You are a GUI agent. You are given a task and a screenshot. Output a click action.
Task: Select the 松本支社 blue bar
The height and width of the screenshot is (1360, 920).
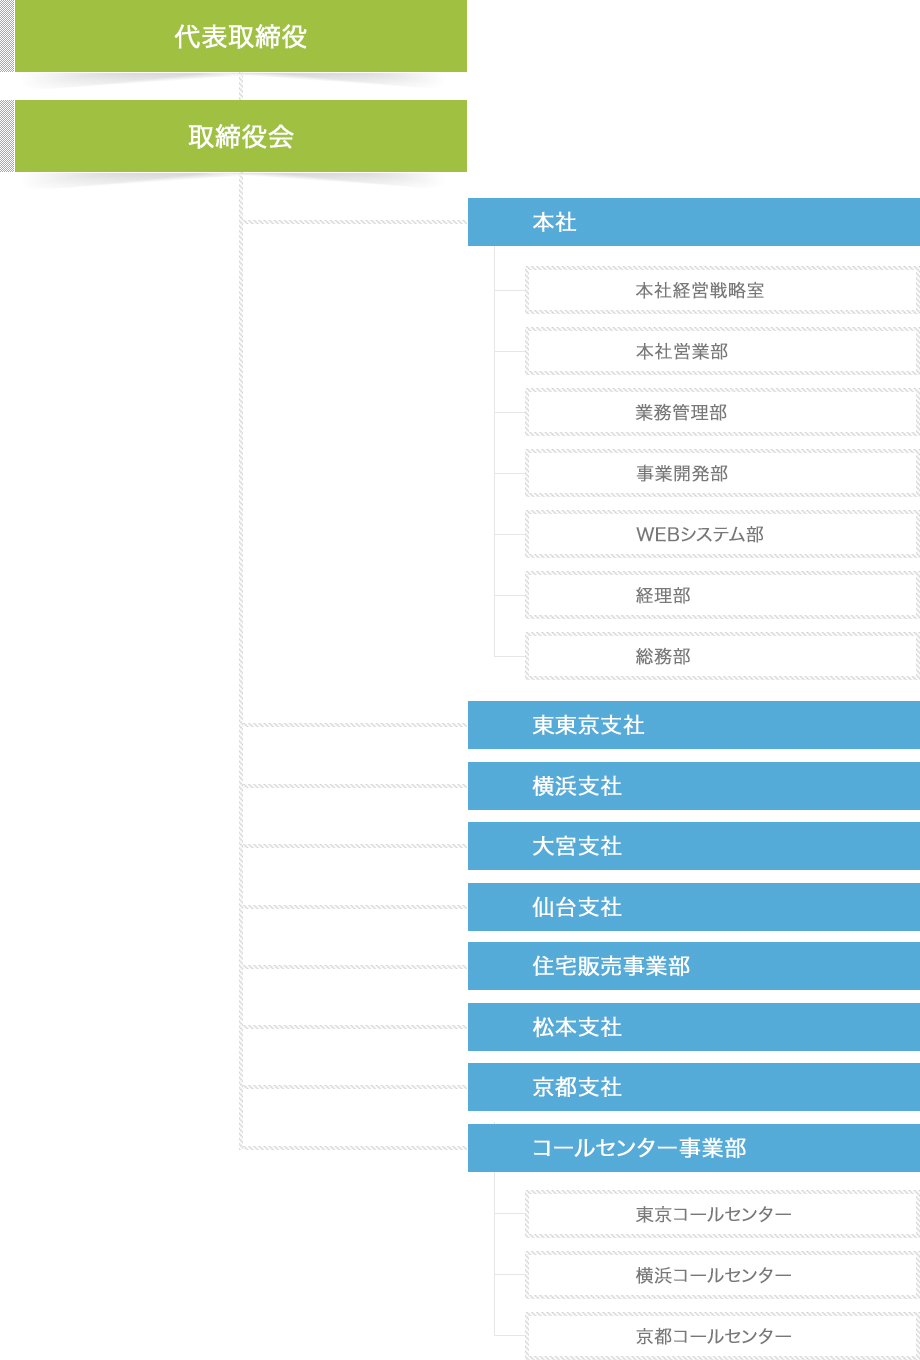pos(694,1027)
